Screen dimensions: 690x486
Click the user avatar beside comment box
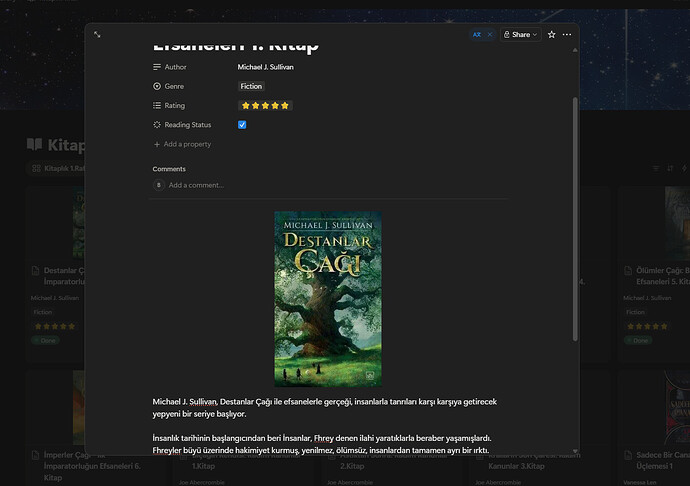coord(159,185)
